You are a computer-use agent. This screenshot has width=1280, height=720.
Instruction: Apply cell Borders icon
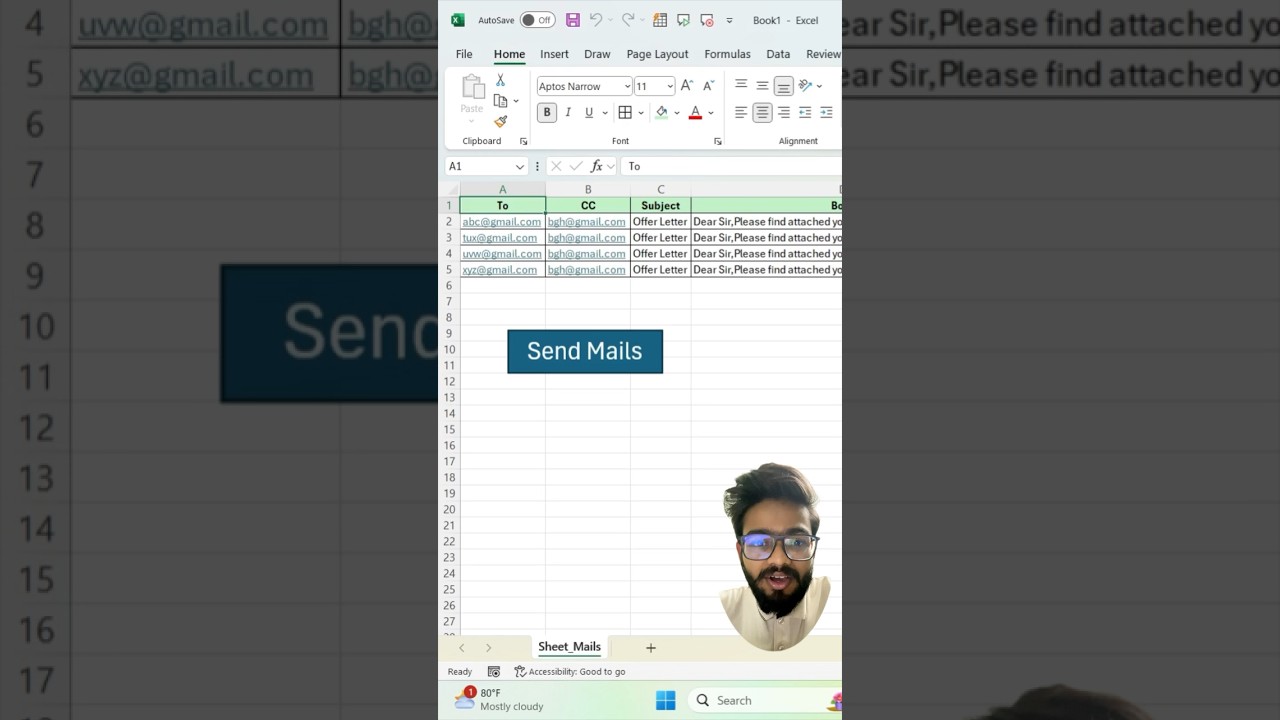[625, 113]
